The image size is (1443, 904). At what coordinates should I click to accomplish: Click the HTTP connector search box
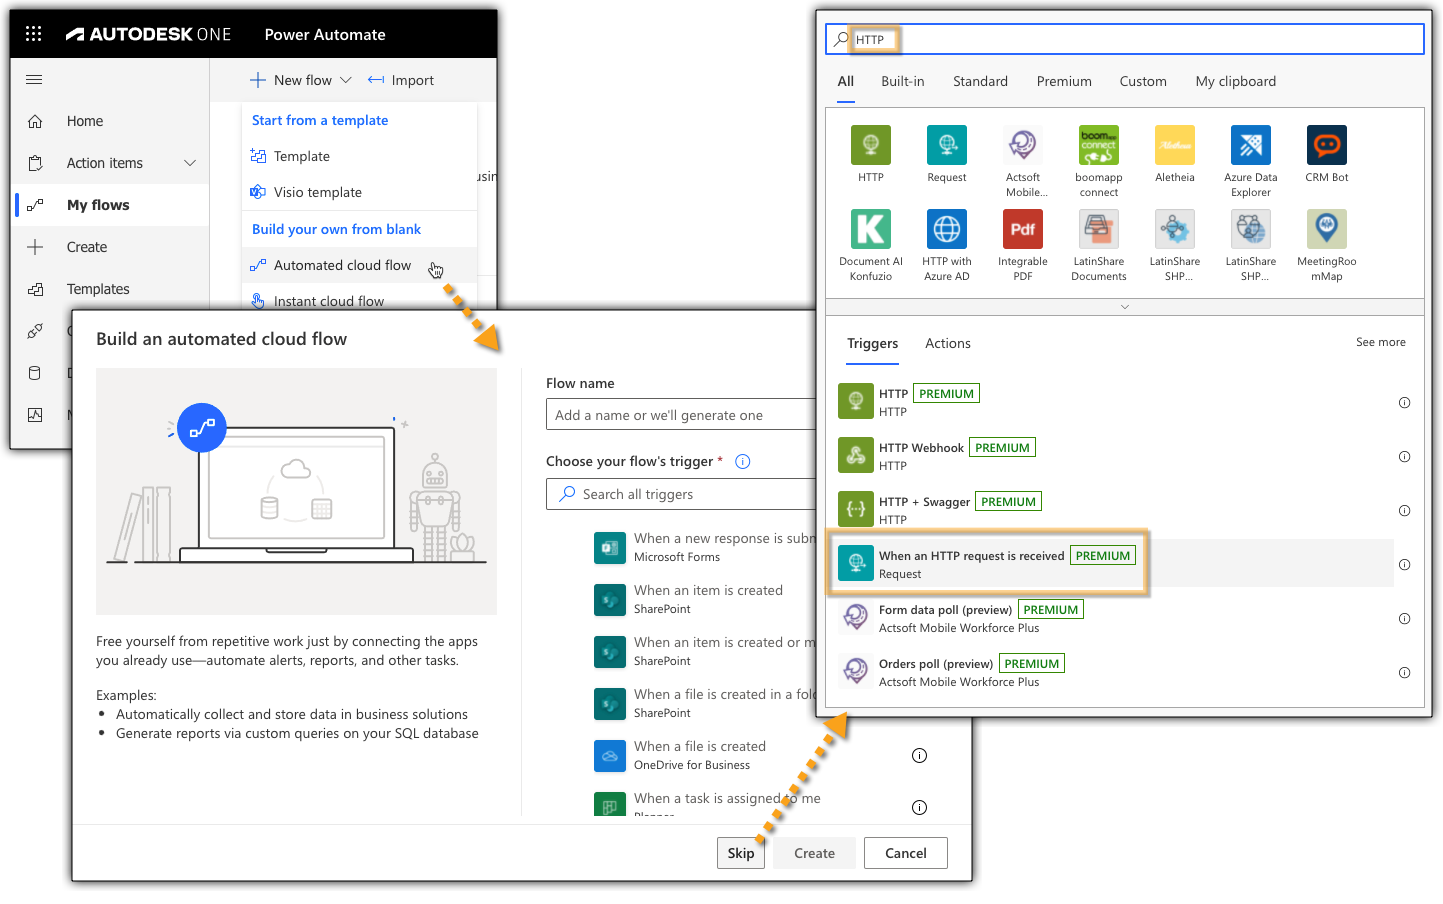[1125, 39]
